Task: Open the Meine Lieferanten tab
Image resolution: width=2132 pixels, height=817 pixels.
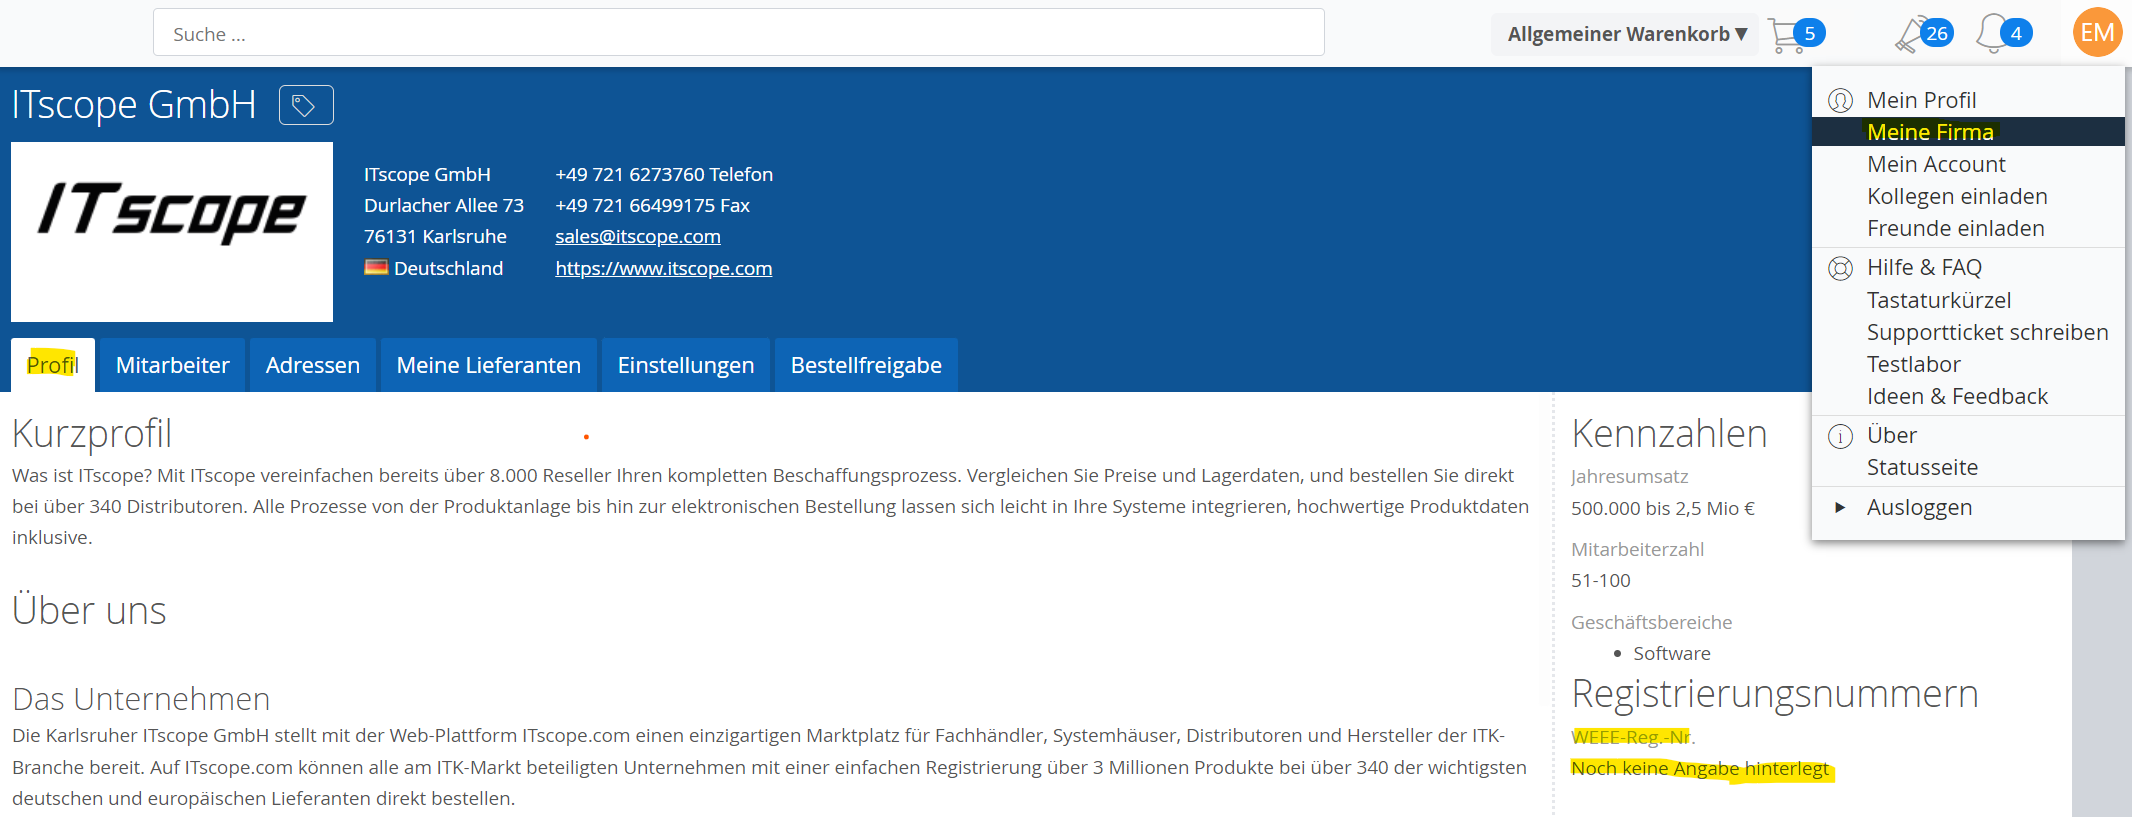Action: [x=488, y=365]
